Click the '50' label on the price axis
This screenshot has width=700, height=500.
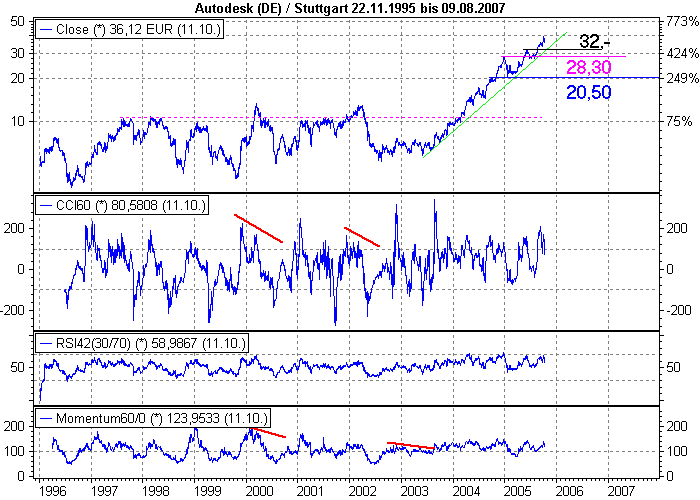pyautogui.click(x=18, y=21)
